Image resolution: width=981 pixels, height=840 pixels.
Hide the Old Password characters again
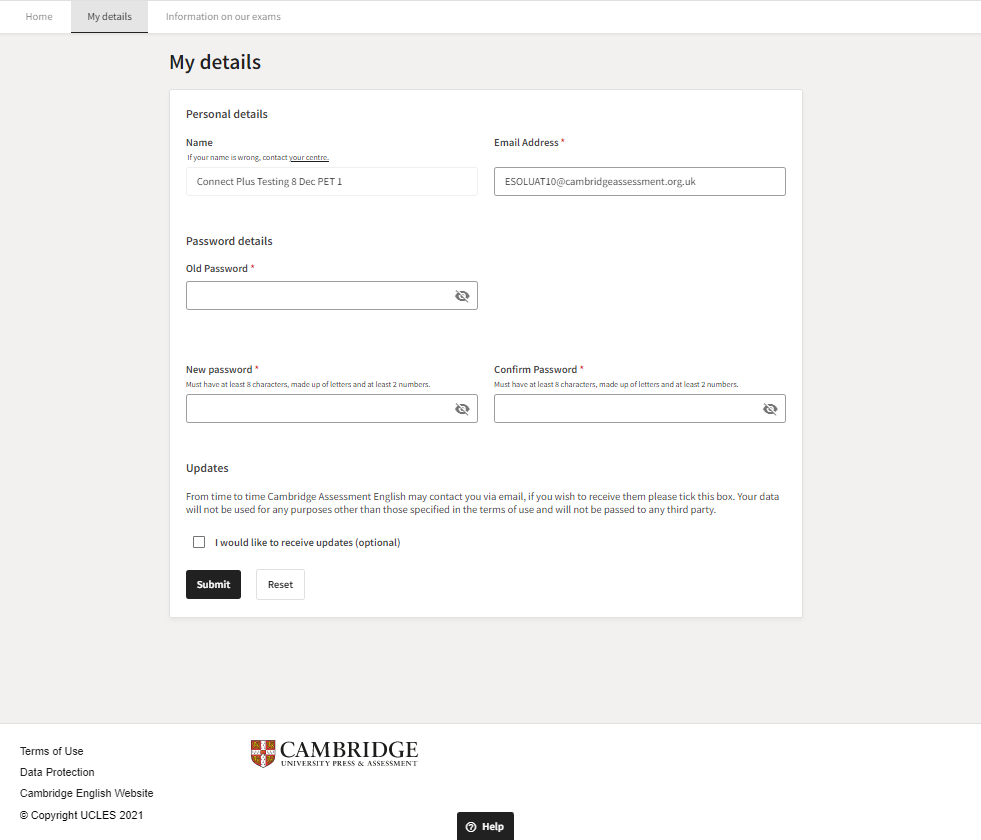(462, 295)
